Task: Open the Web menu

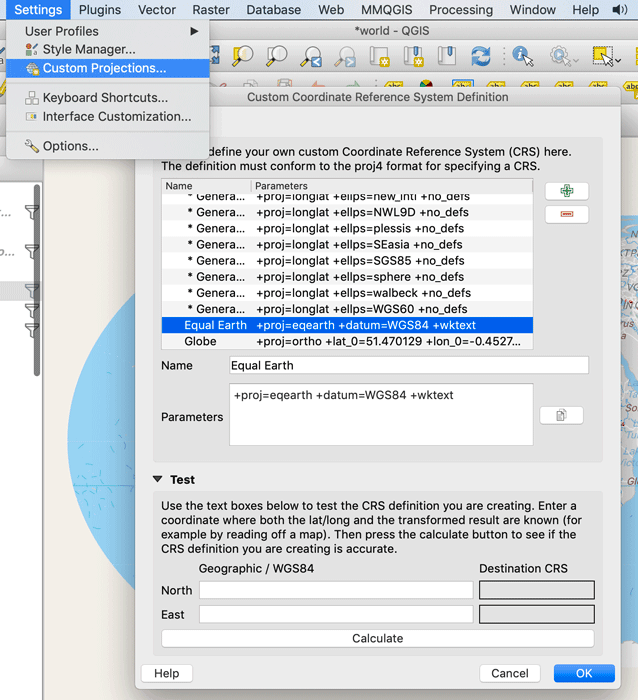Action: (x=331, y=9)
